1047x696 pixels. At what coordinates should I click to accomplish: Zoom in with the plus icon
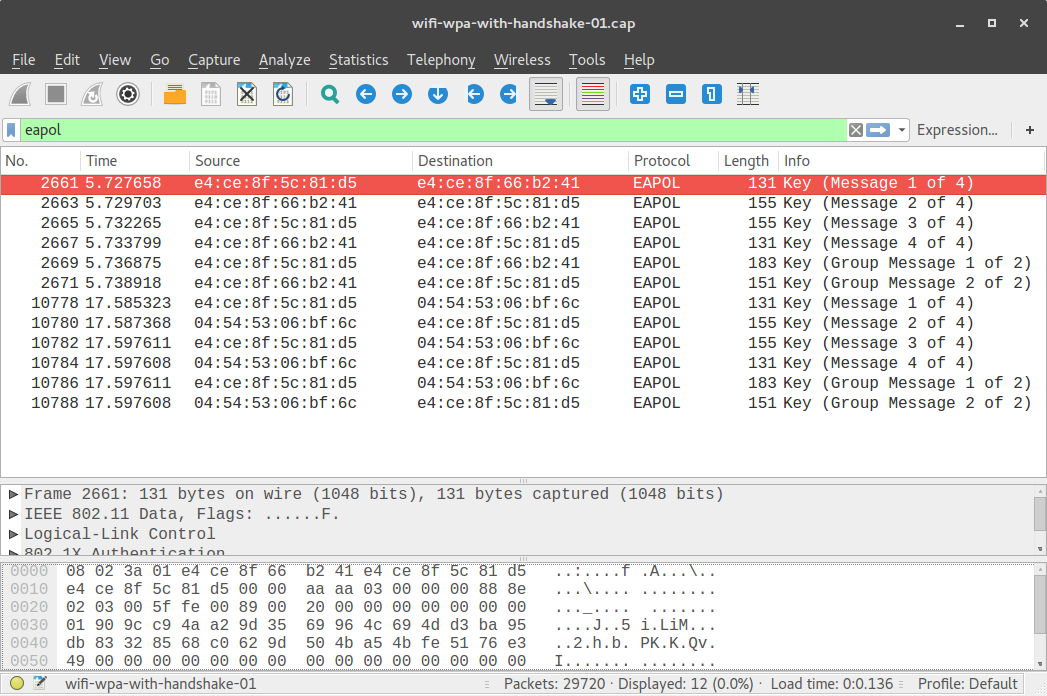pos(638,94)
